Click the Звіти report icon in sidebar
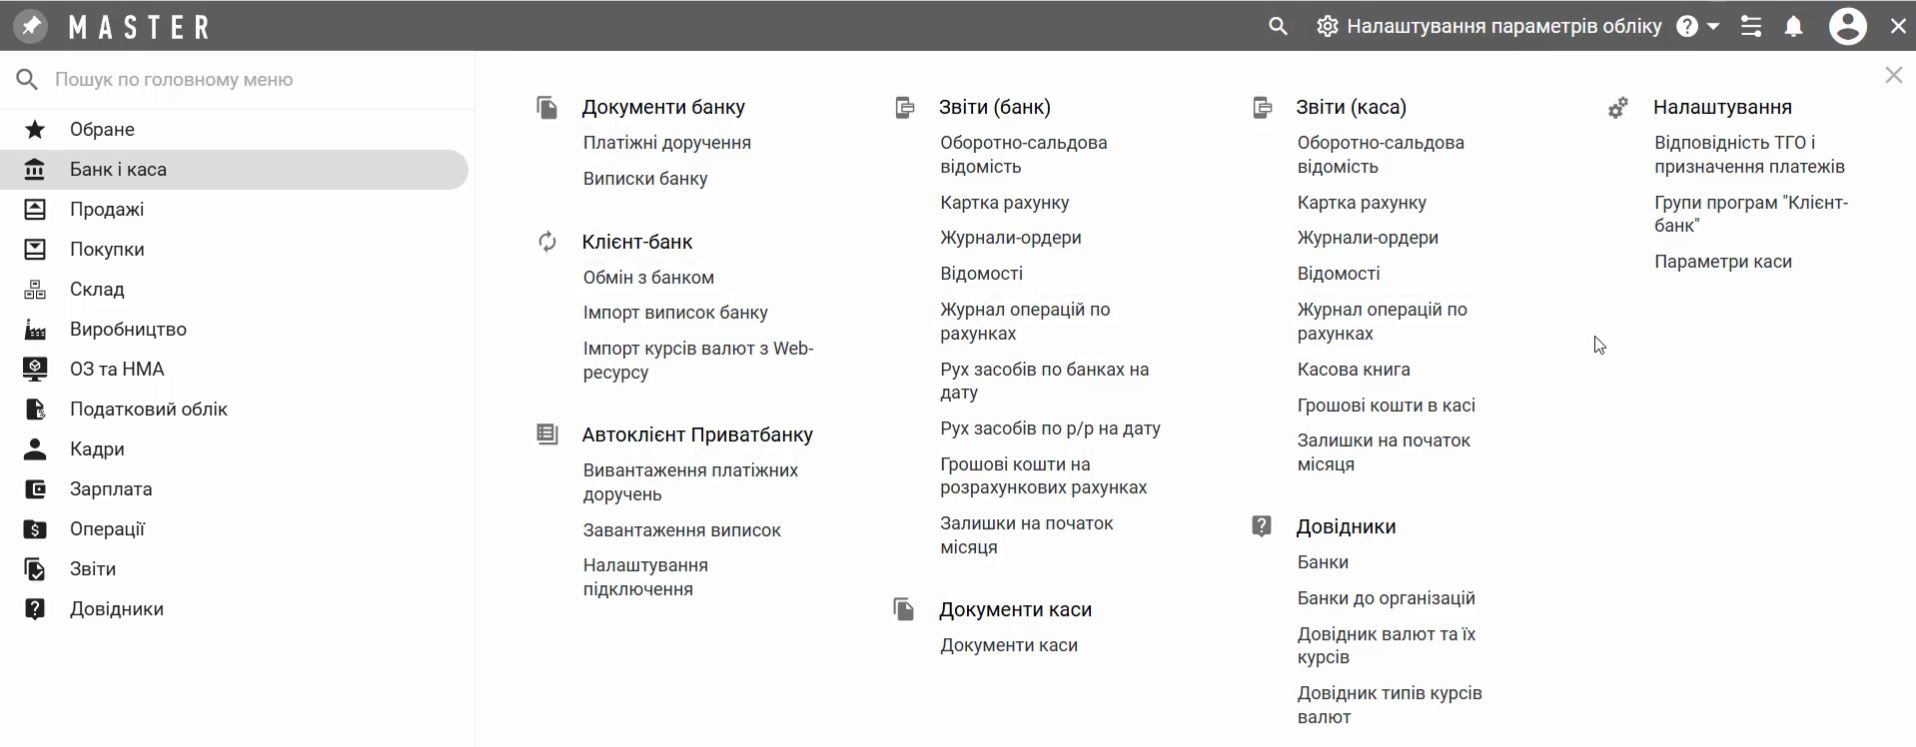 [35, 569]
